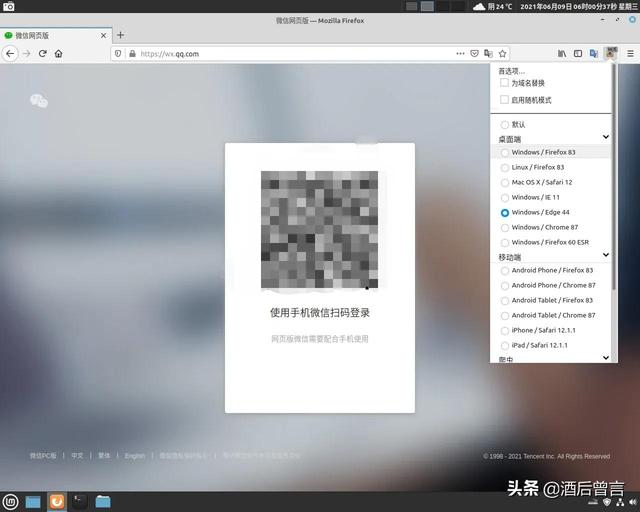
Task: Bookmark this page with the star icon
Action: coord(503,53)
